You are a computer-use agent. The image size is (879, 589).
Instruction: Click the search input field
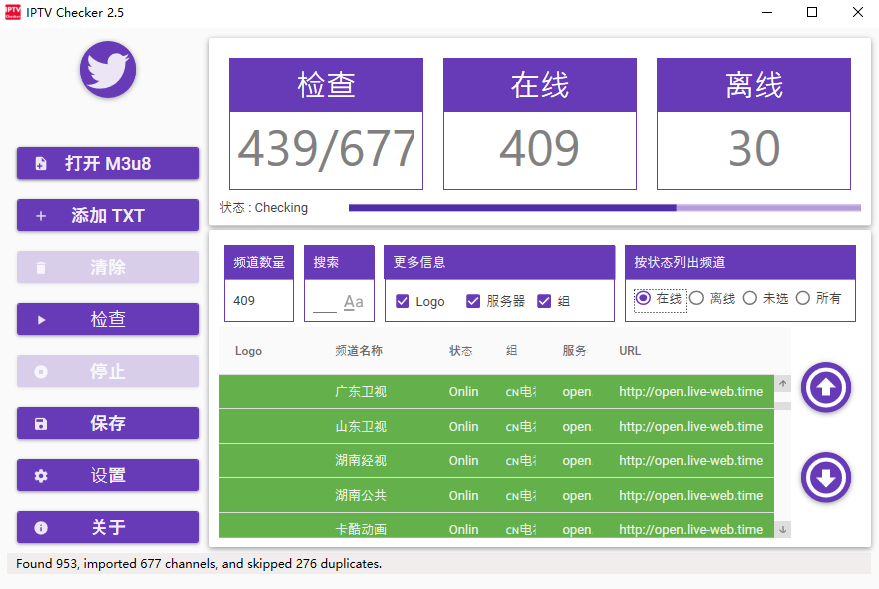click(325, 303)
